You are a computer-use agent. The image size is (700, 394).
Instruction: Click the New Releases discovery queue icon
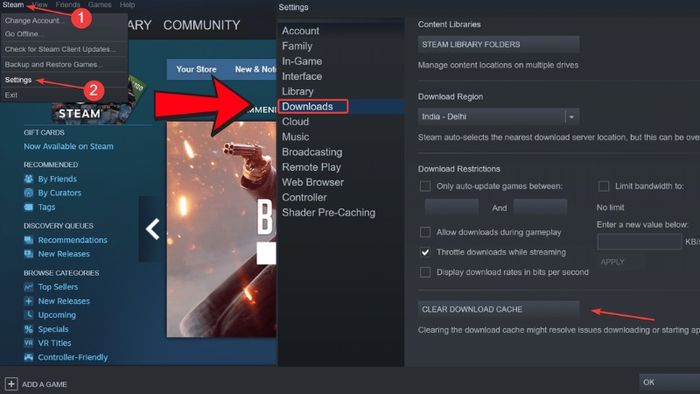pyautogui.click(x=29, y=254)
